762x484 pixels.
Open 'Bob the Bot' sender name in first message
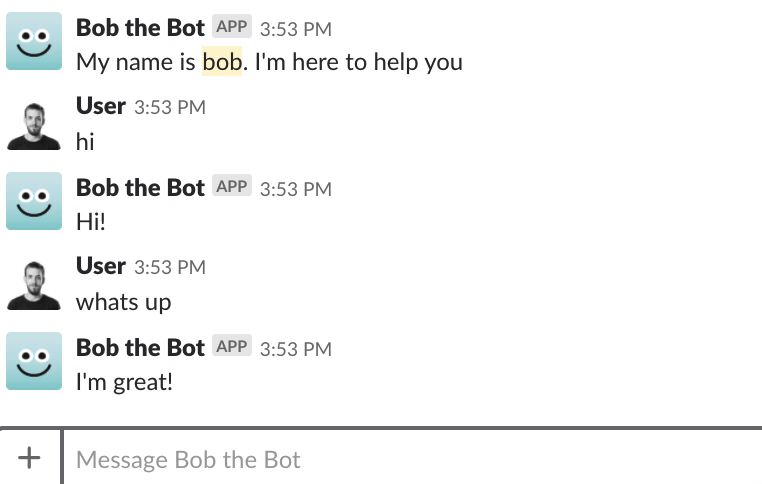point(140,28)
